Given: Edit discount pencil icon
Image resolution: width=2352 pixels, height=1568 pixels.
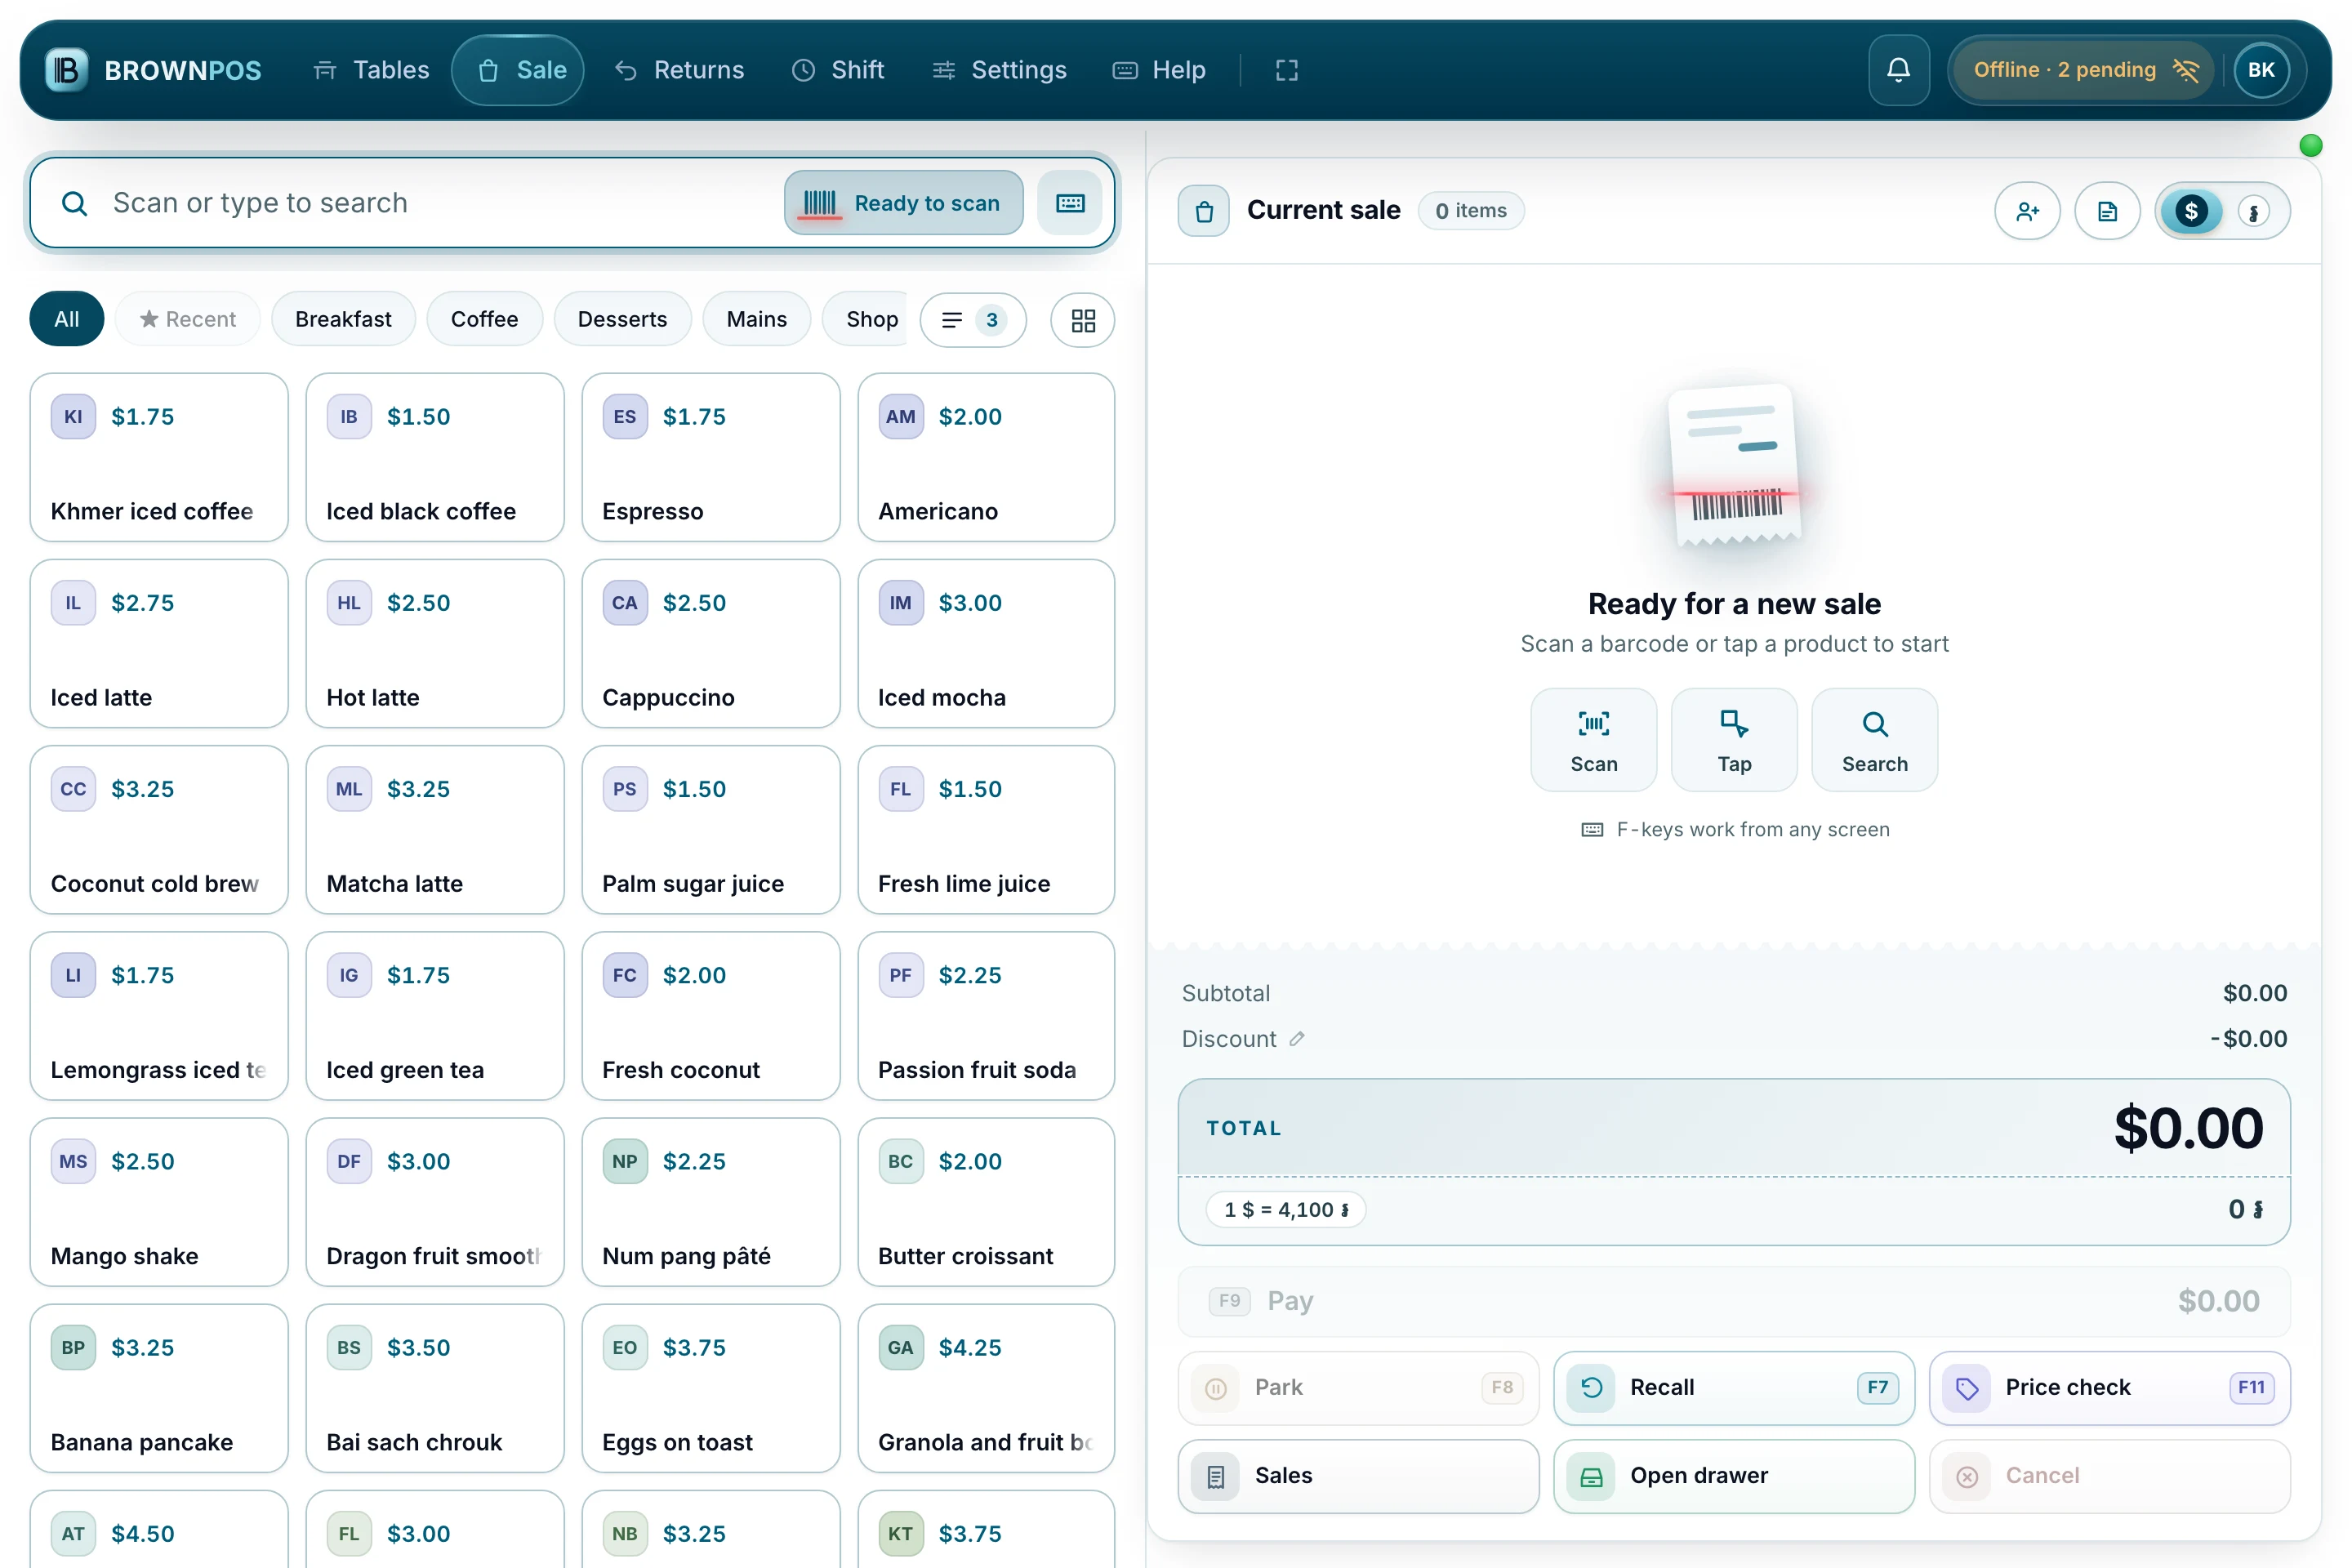Looking at the screenshot, I should (x=1297, y=1039).
